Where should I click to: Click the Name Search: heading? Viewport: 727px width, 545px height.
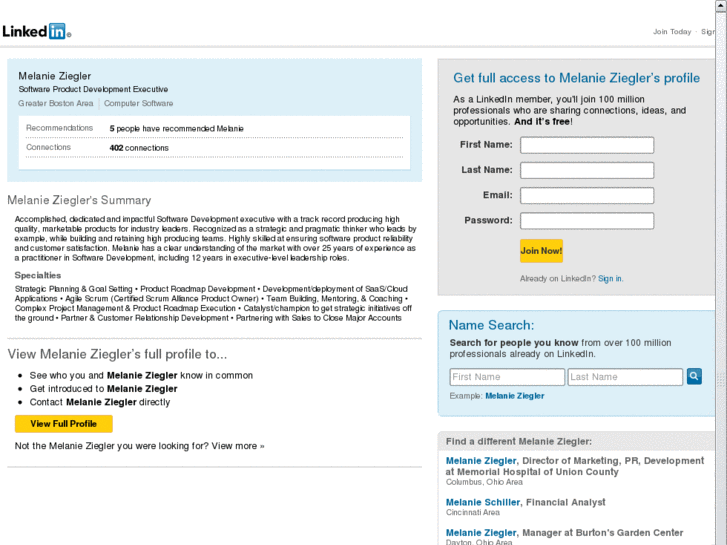coord(491,325)
